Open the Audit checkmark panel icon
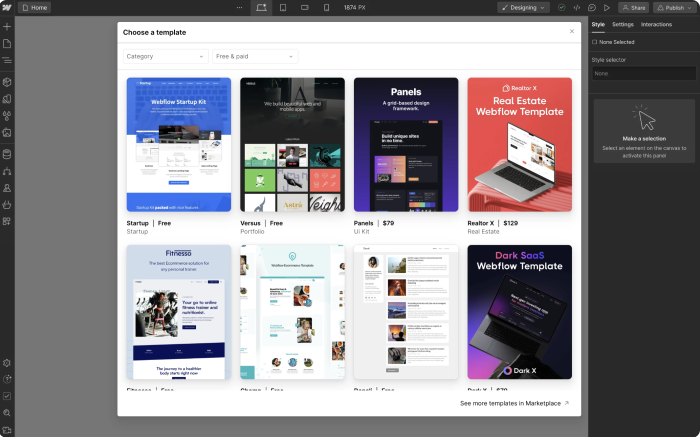The width and height of the screenshot is (700, 437). tap(7, 396)
